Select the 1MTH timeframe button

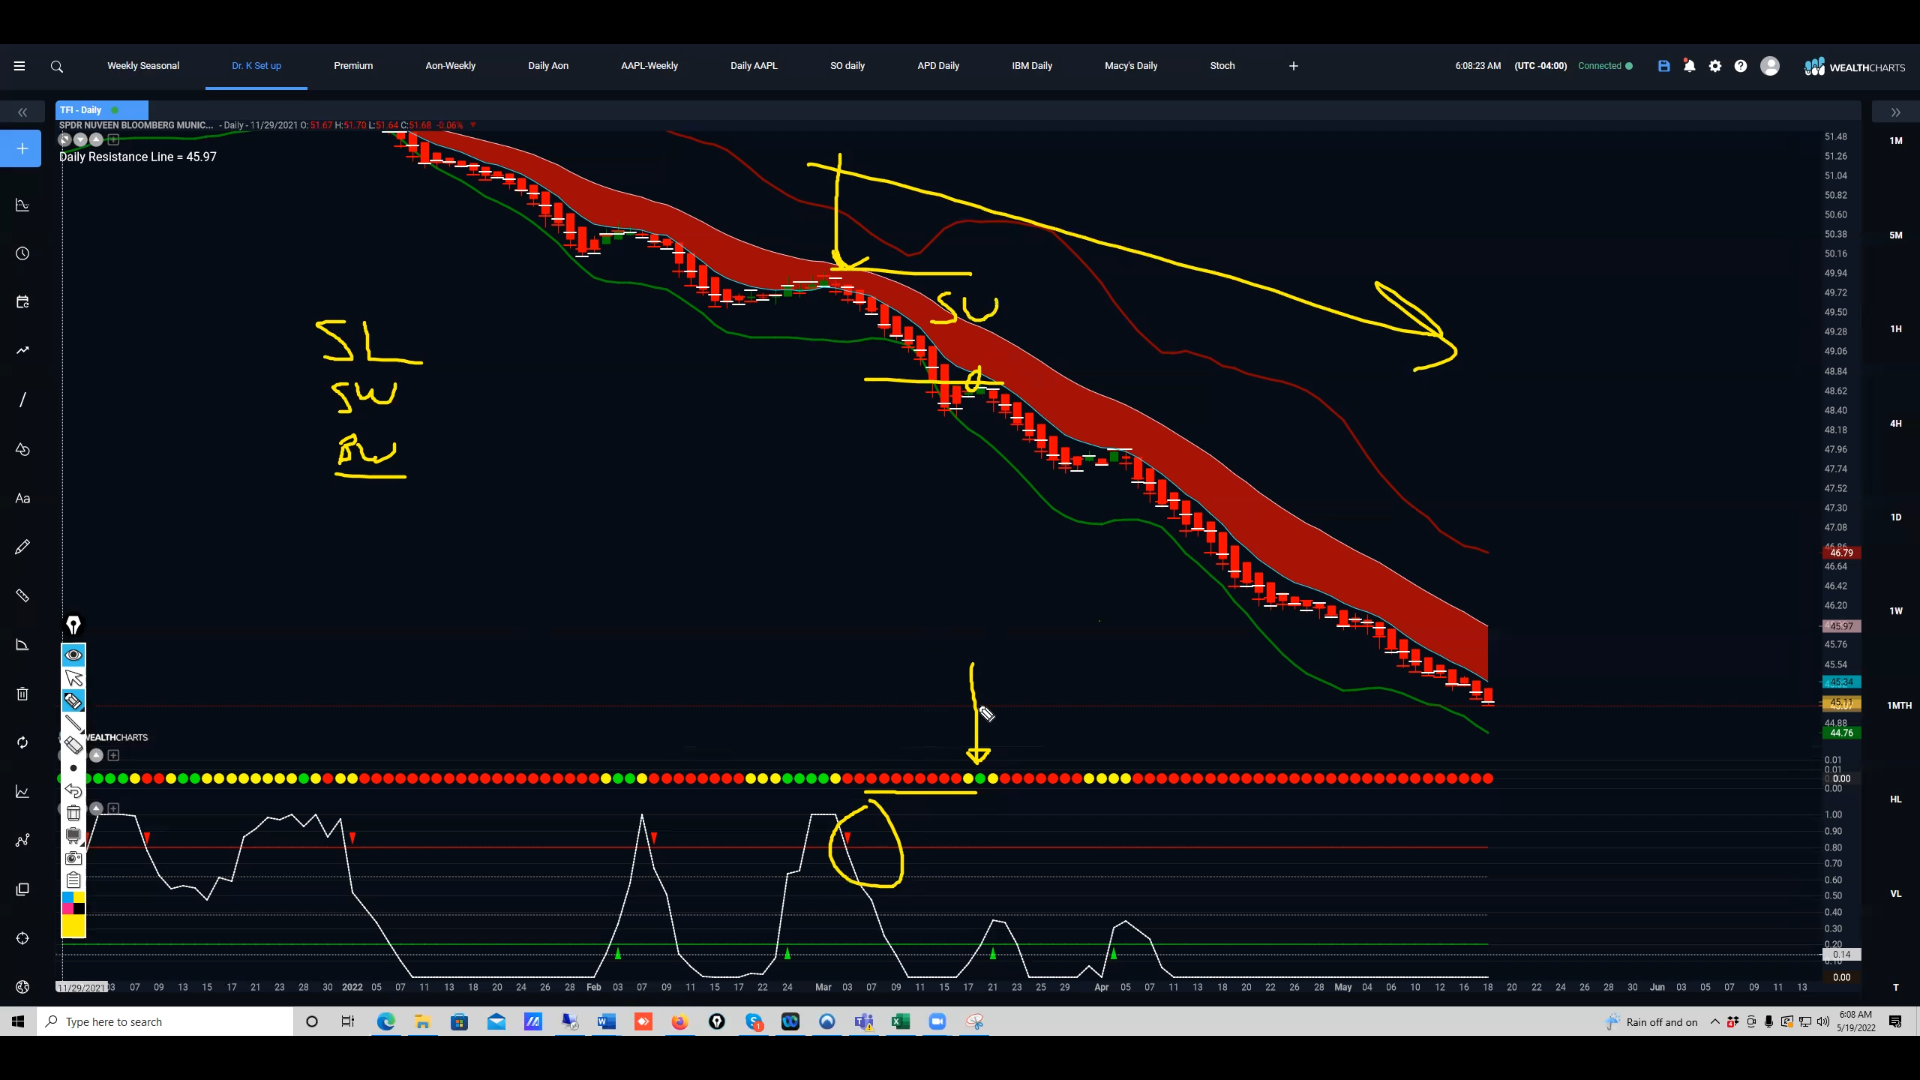[x=1898, y=705]
